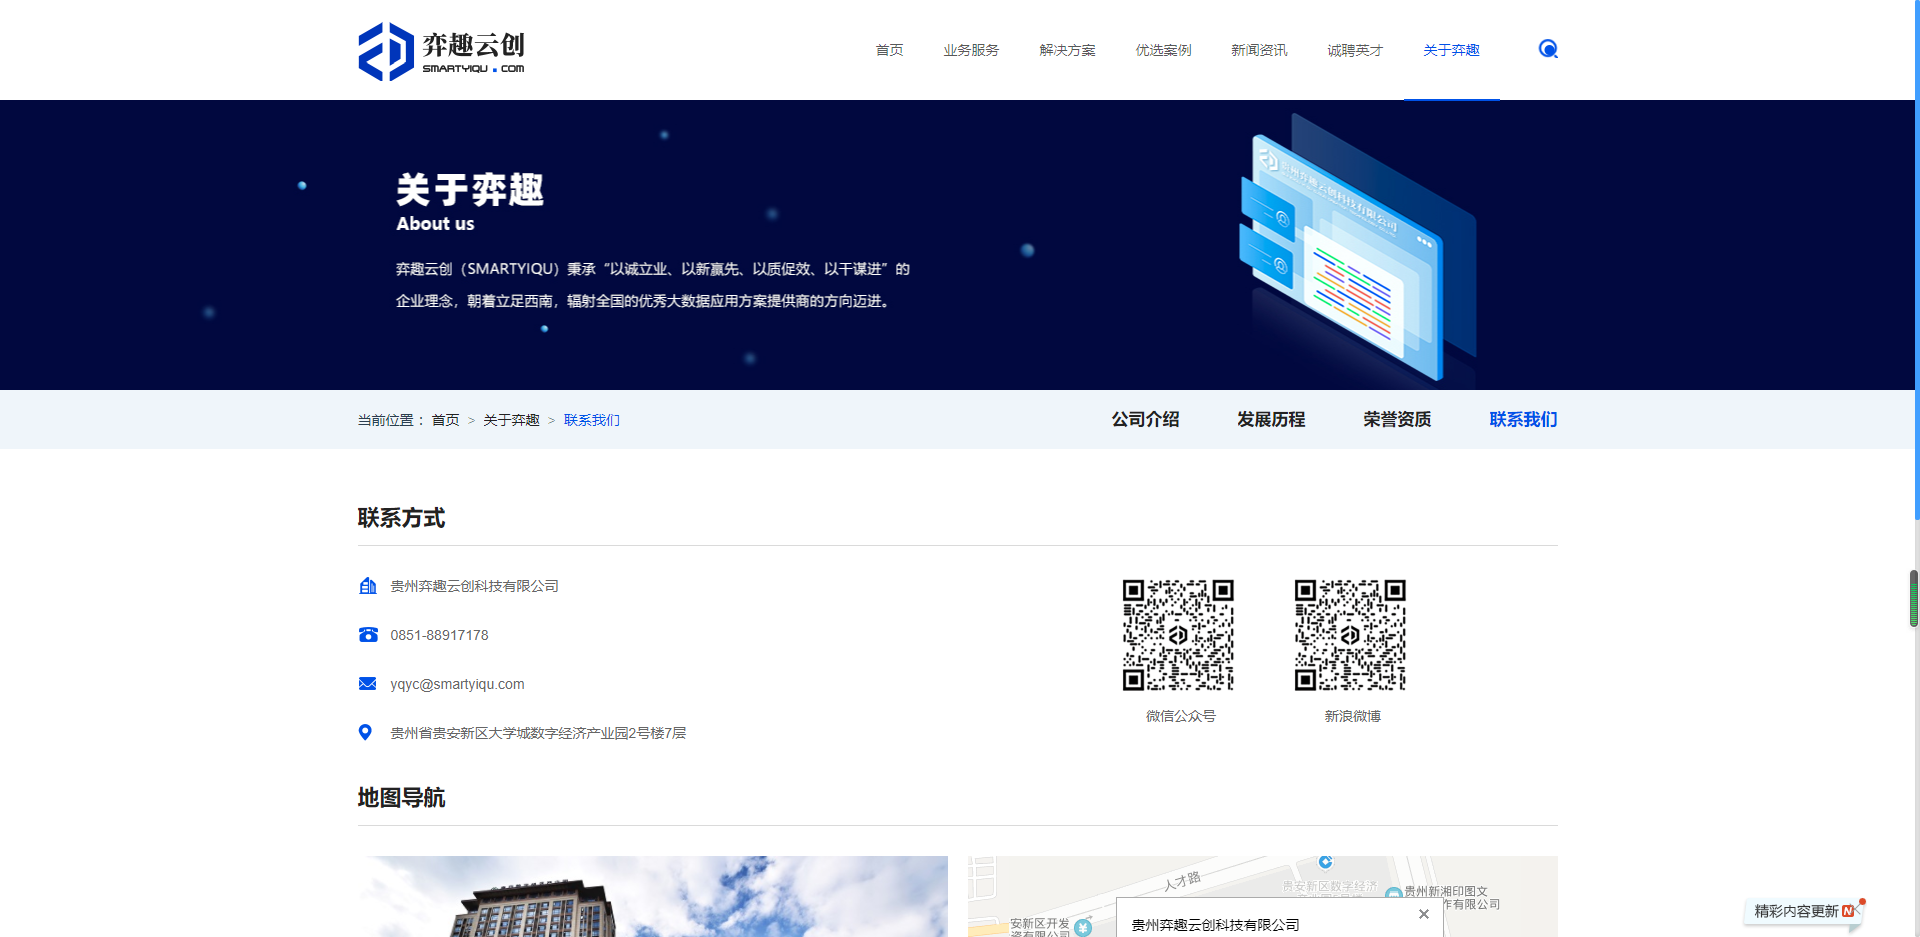Select 诚聘英才 in top navigation
Viewport: 1920px width, 937px height.
[1355, 49]
